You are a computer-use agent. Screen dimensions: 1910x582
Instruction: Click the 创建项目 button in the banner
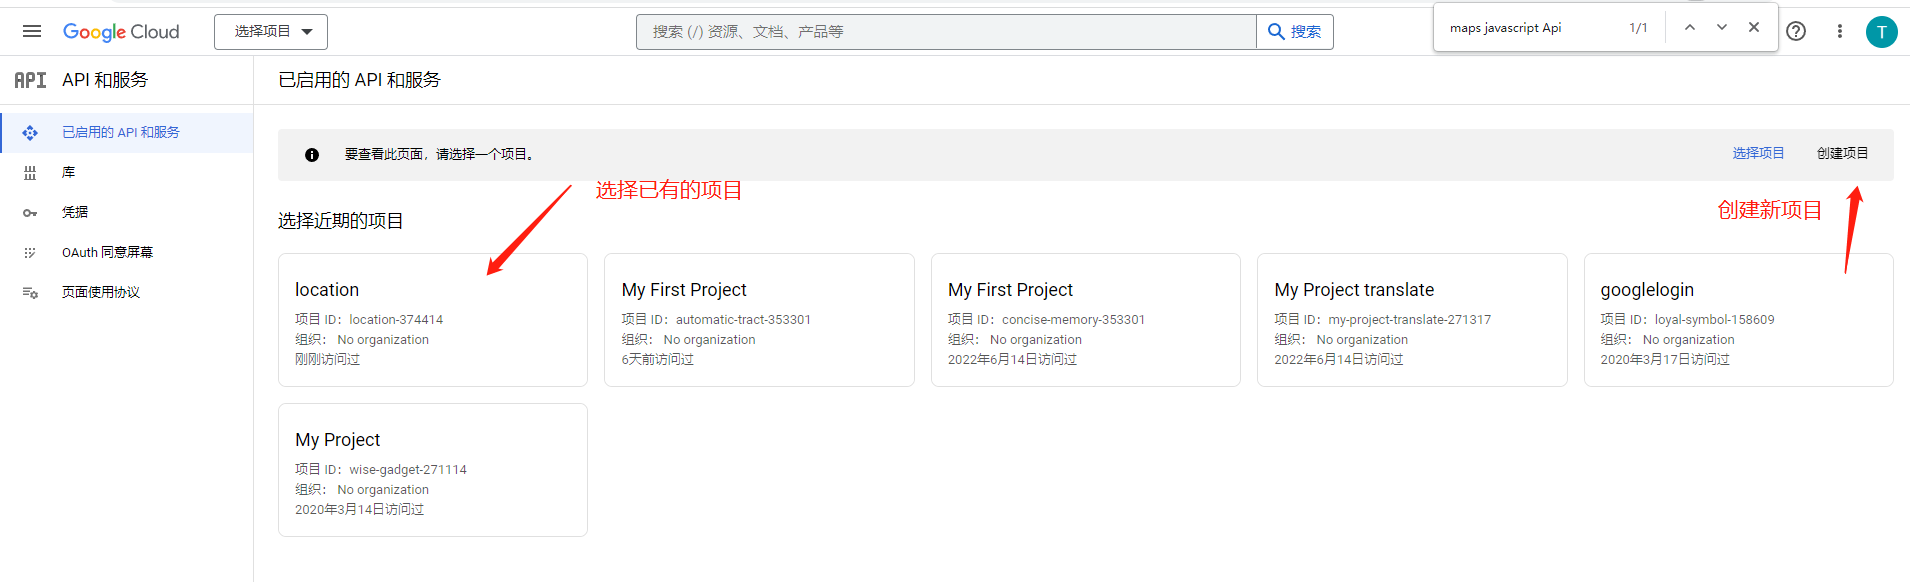click(x=1842, y=153)
